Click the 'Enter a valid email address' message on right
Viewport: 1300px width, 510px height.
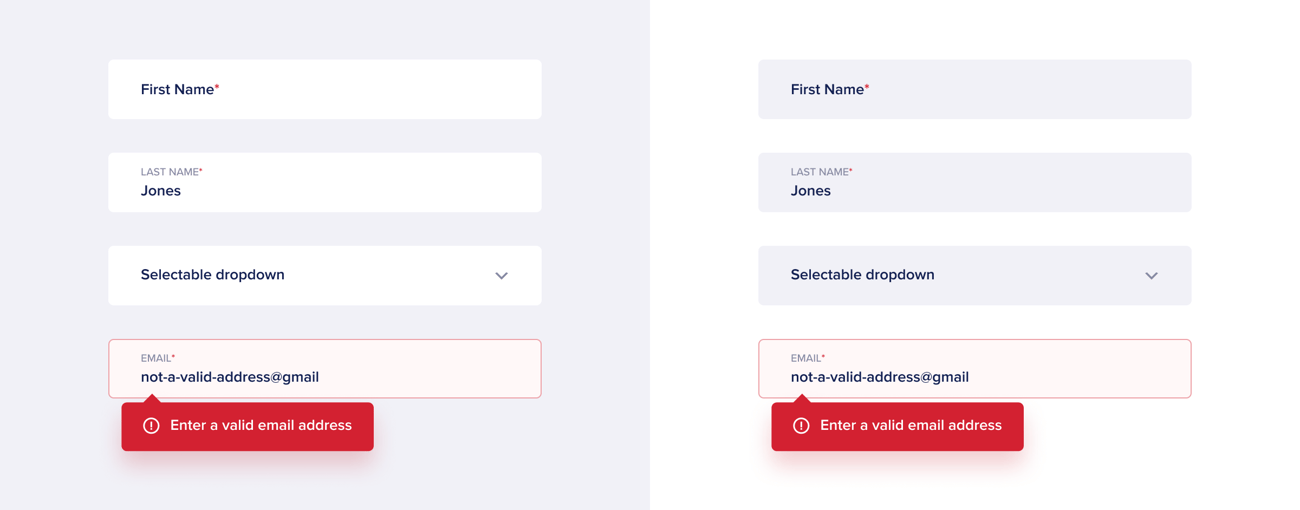pos(911,426)
